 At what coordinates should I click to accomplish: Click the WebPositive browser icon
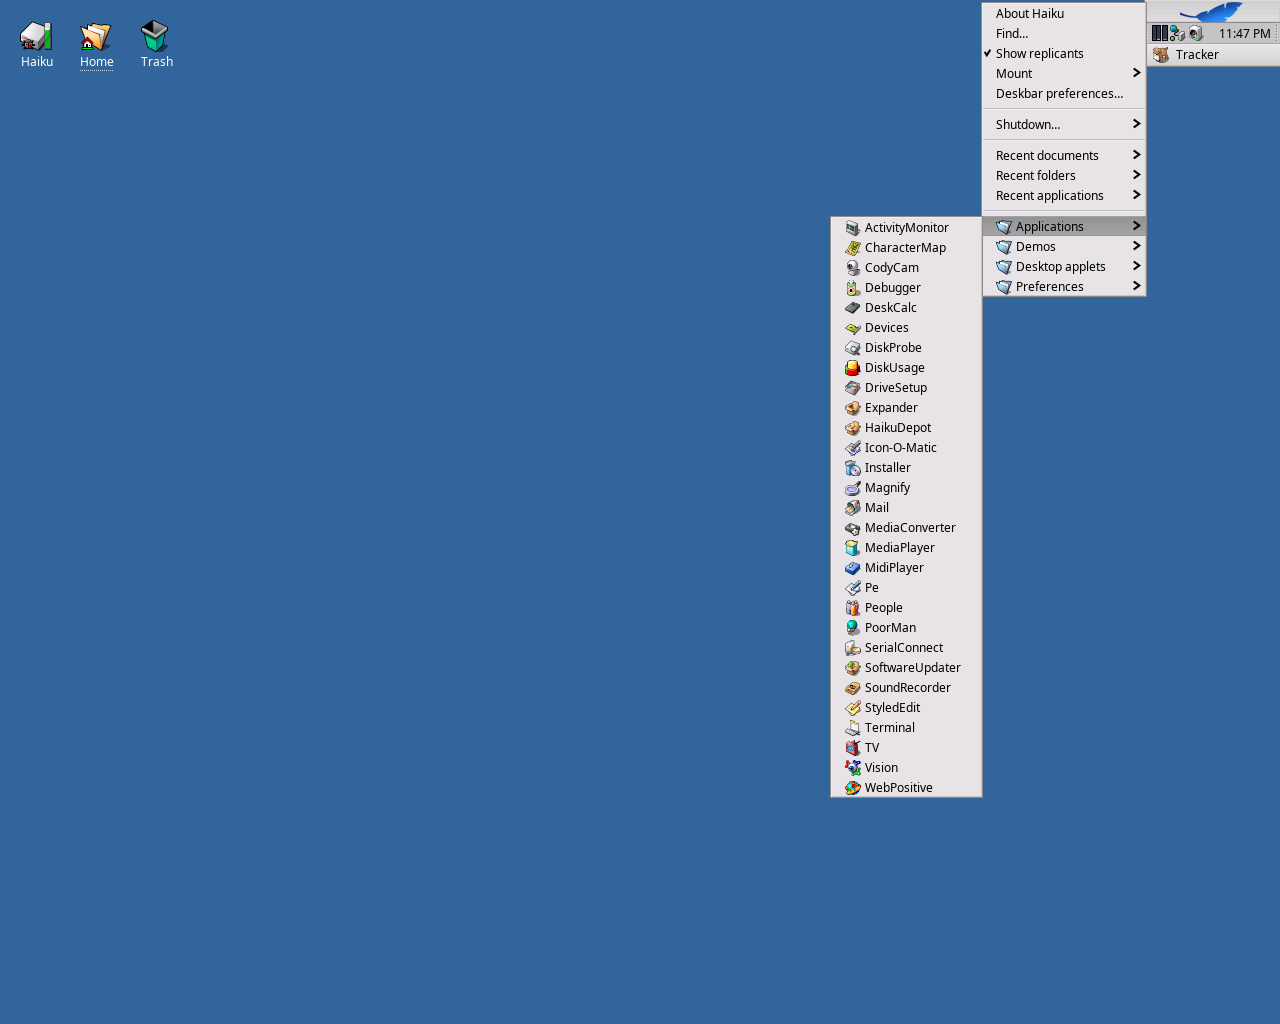pyautogui.click(x=853, y=788)
